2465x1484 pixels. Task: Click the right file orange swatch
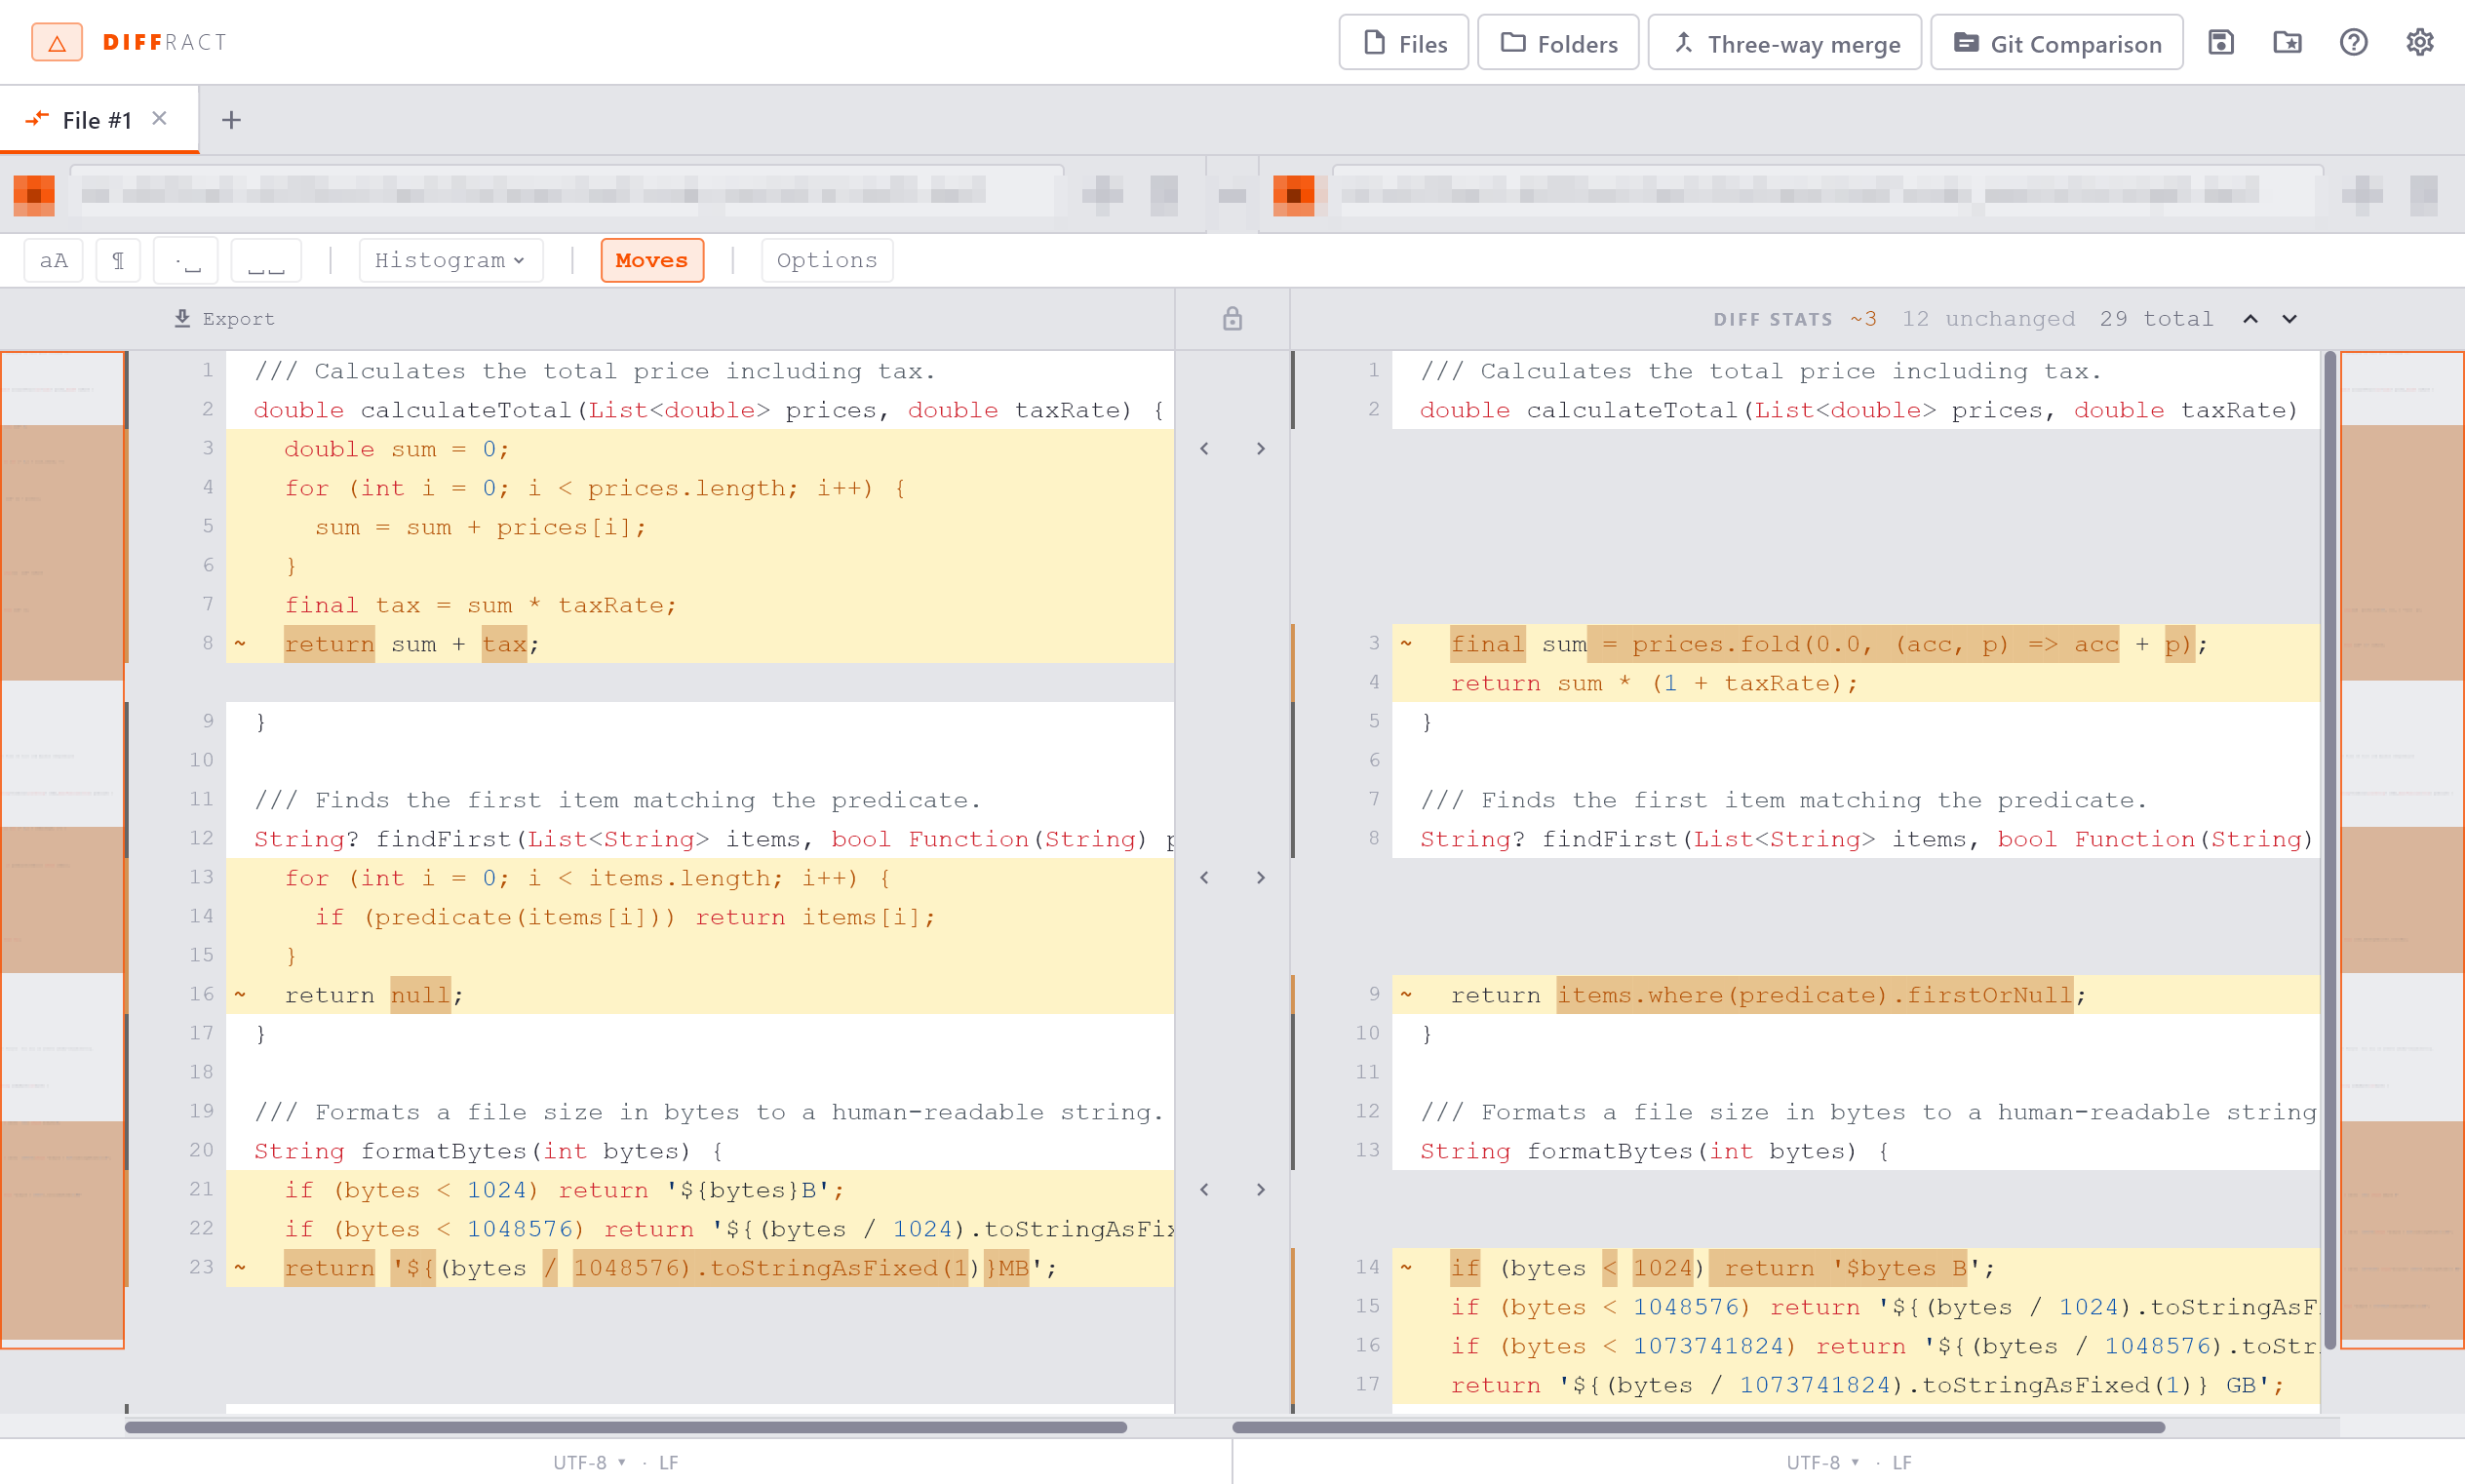(1293, 194)
